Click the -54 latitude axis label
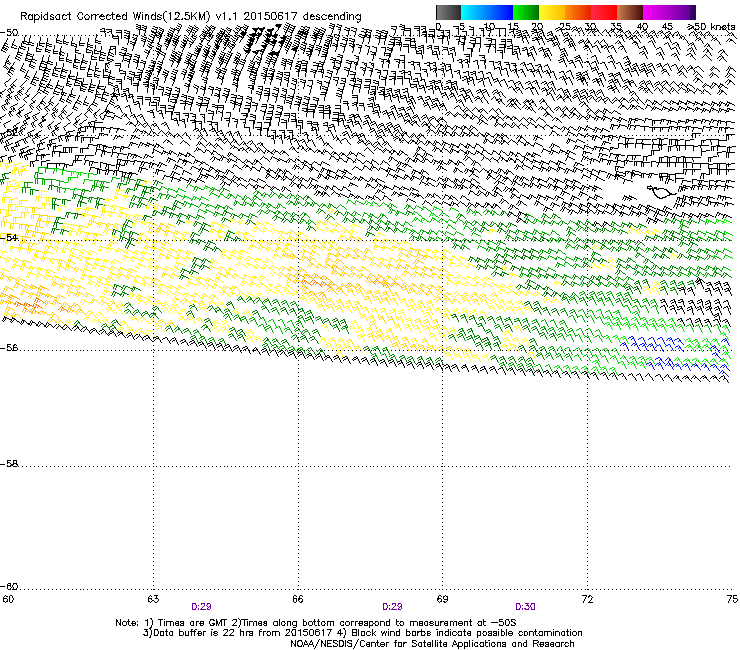 [x=9, y=238]
